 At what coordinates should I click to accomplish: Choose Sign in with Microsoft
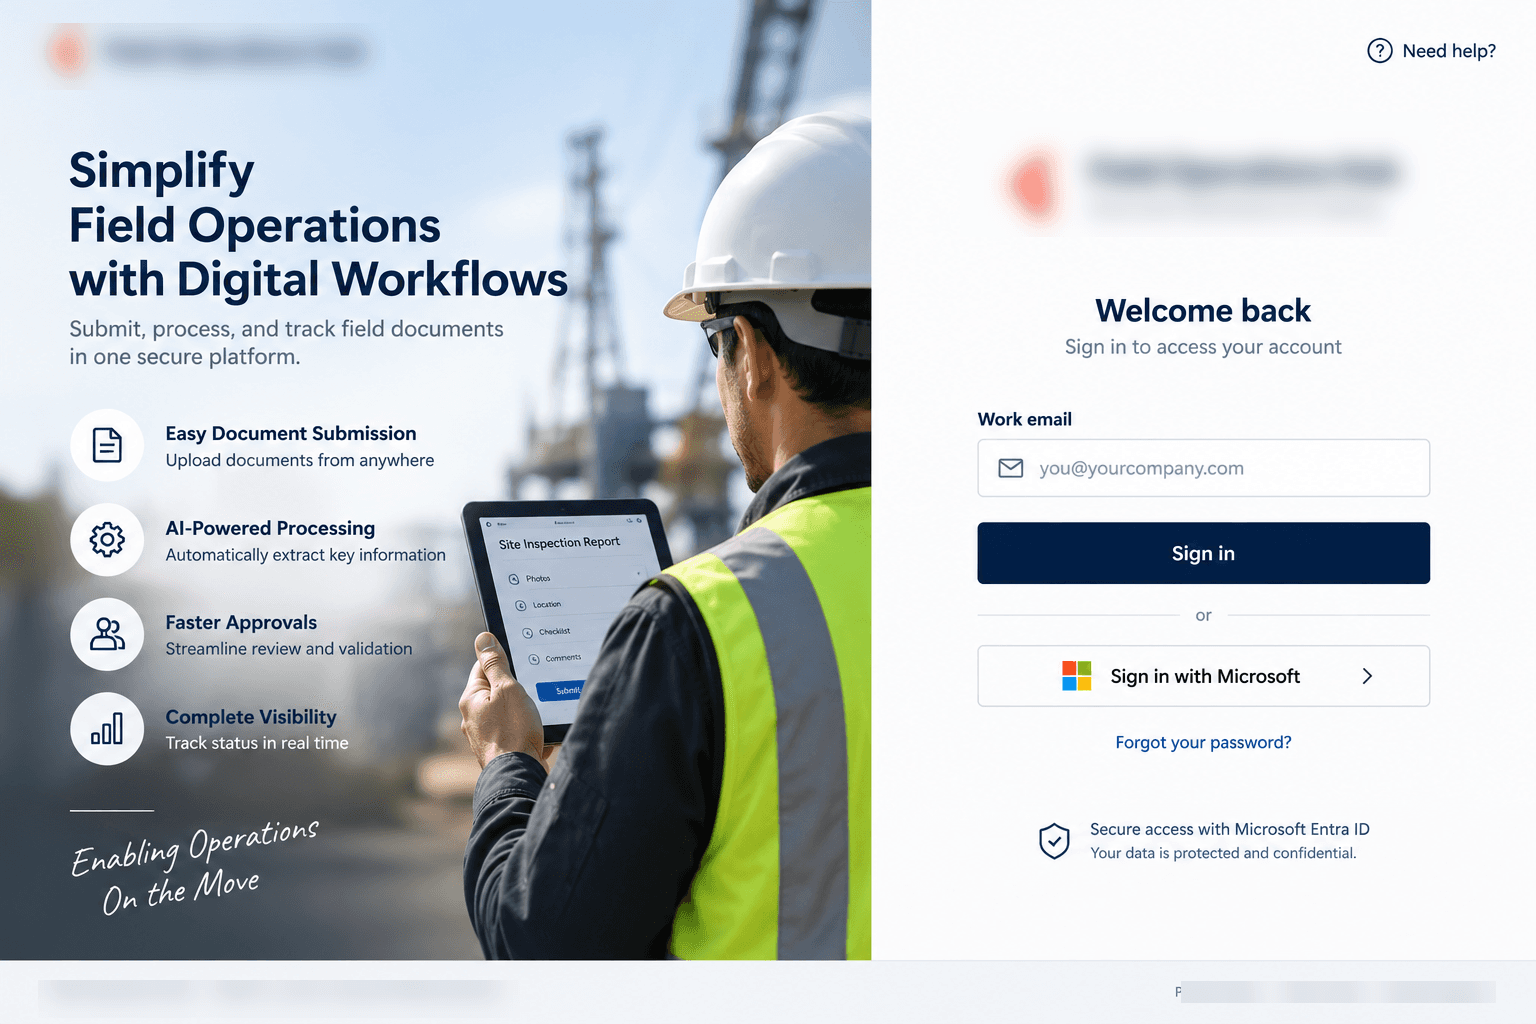pos(1203,676)
